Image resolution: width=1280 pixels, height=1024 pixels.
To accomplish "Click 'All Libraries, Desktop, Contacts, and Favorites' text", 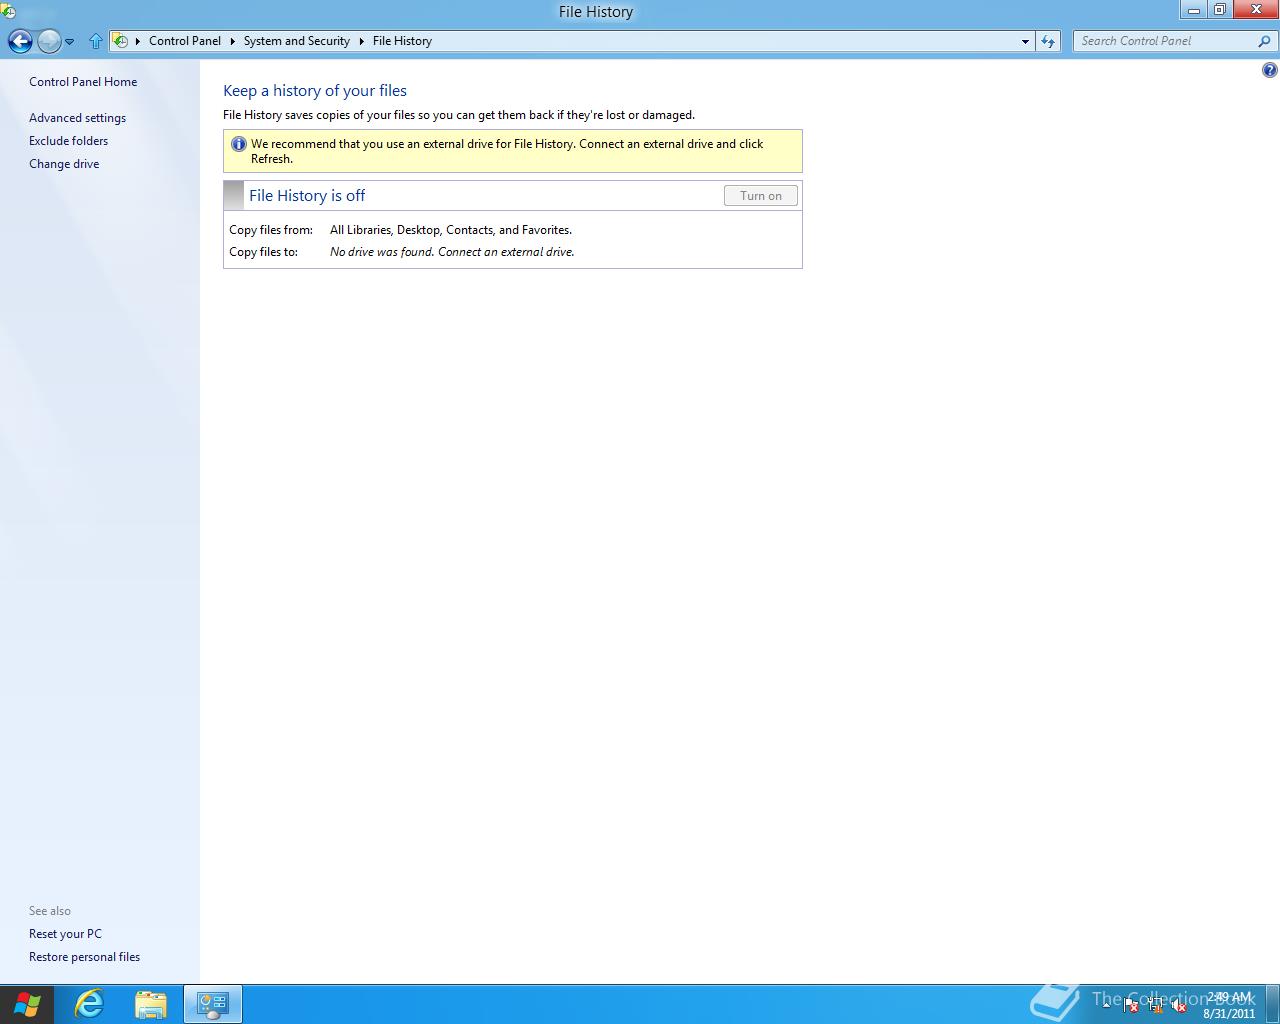I will pos(451,230).
